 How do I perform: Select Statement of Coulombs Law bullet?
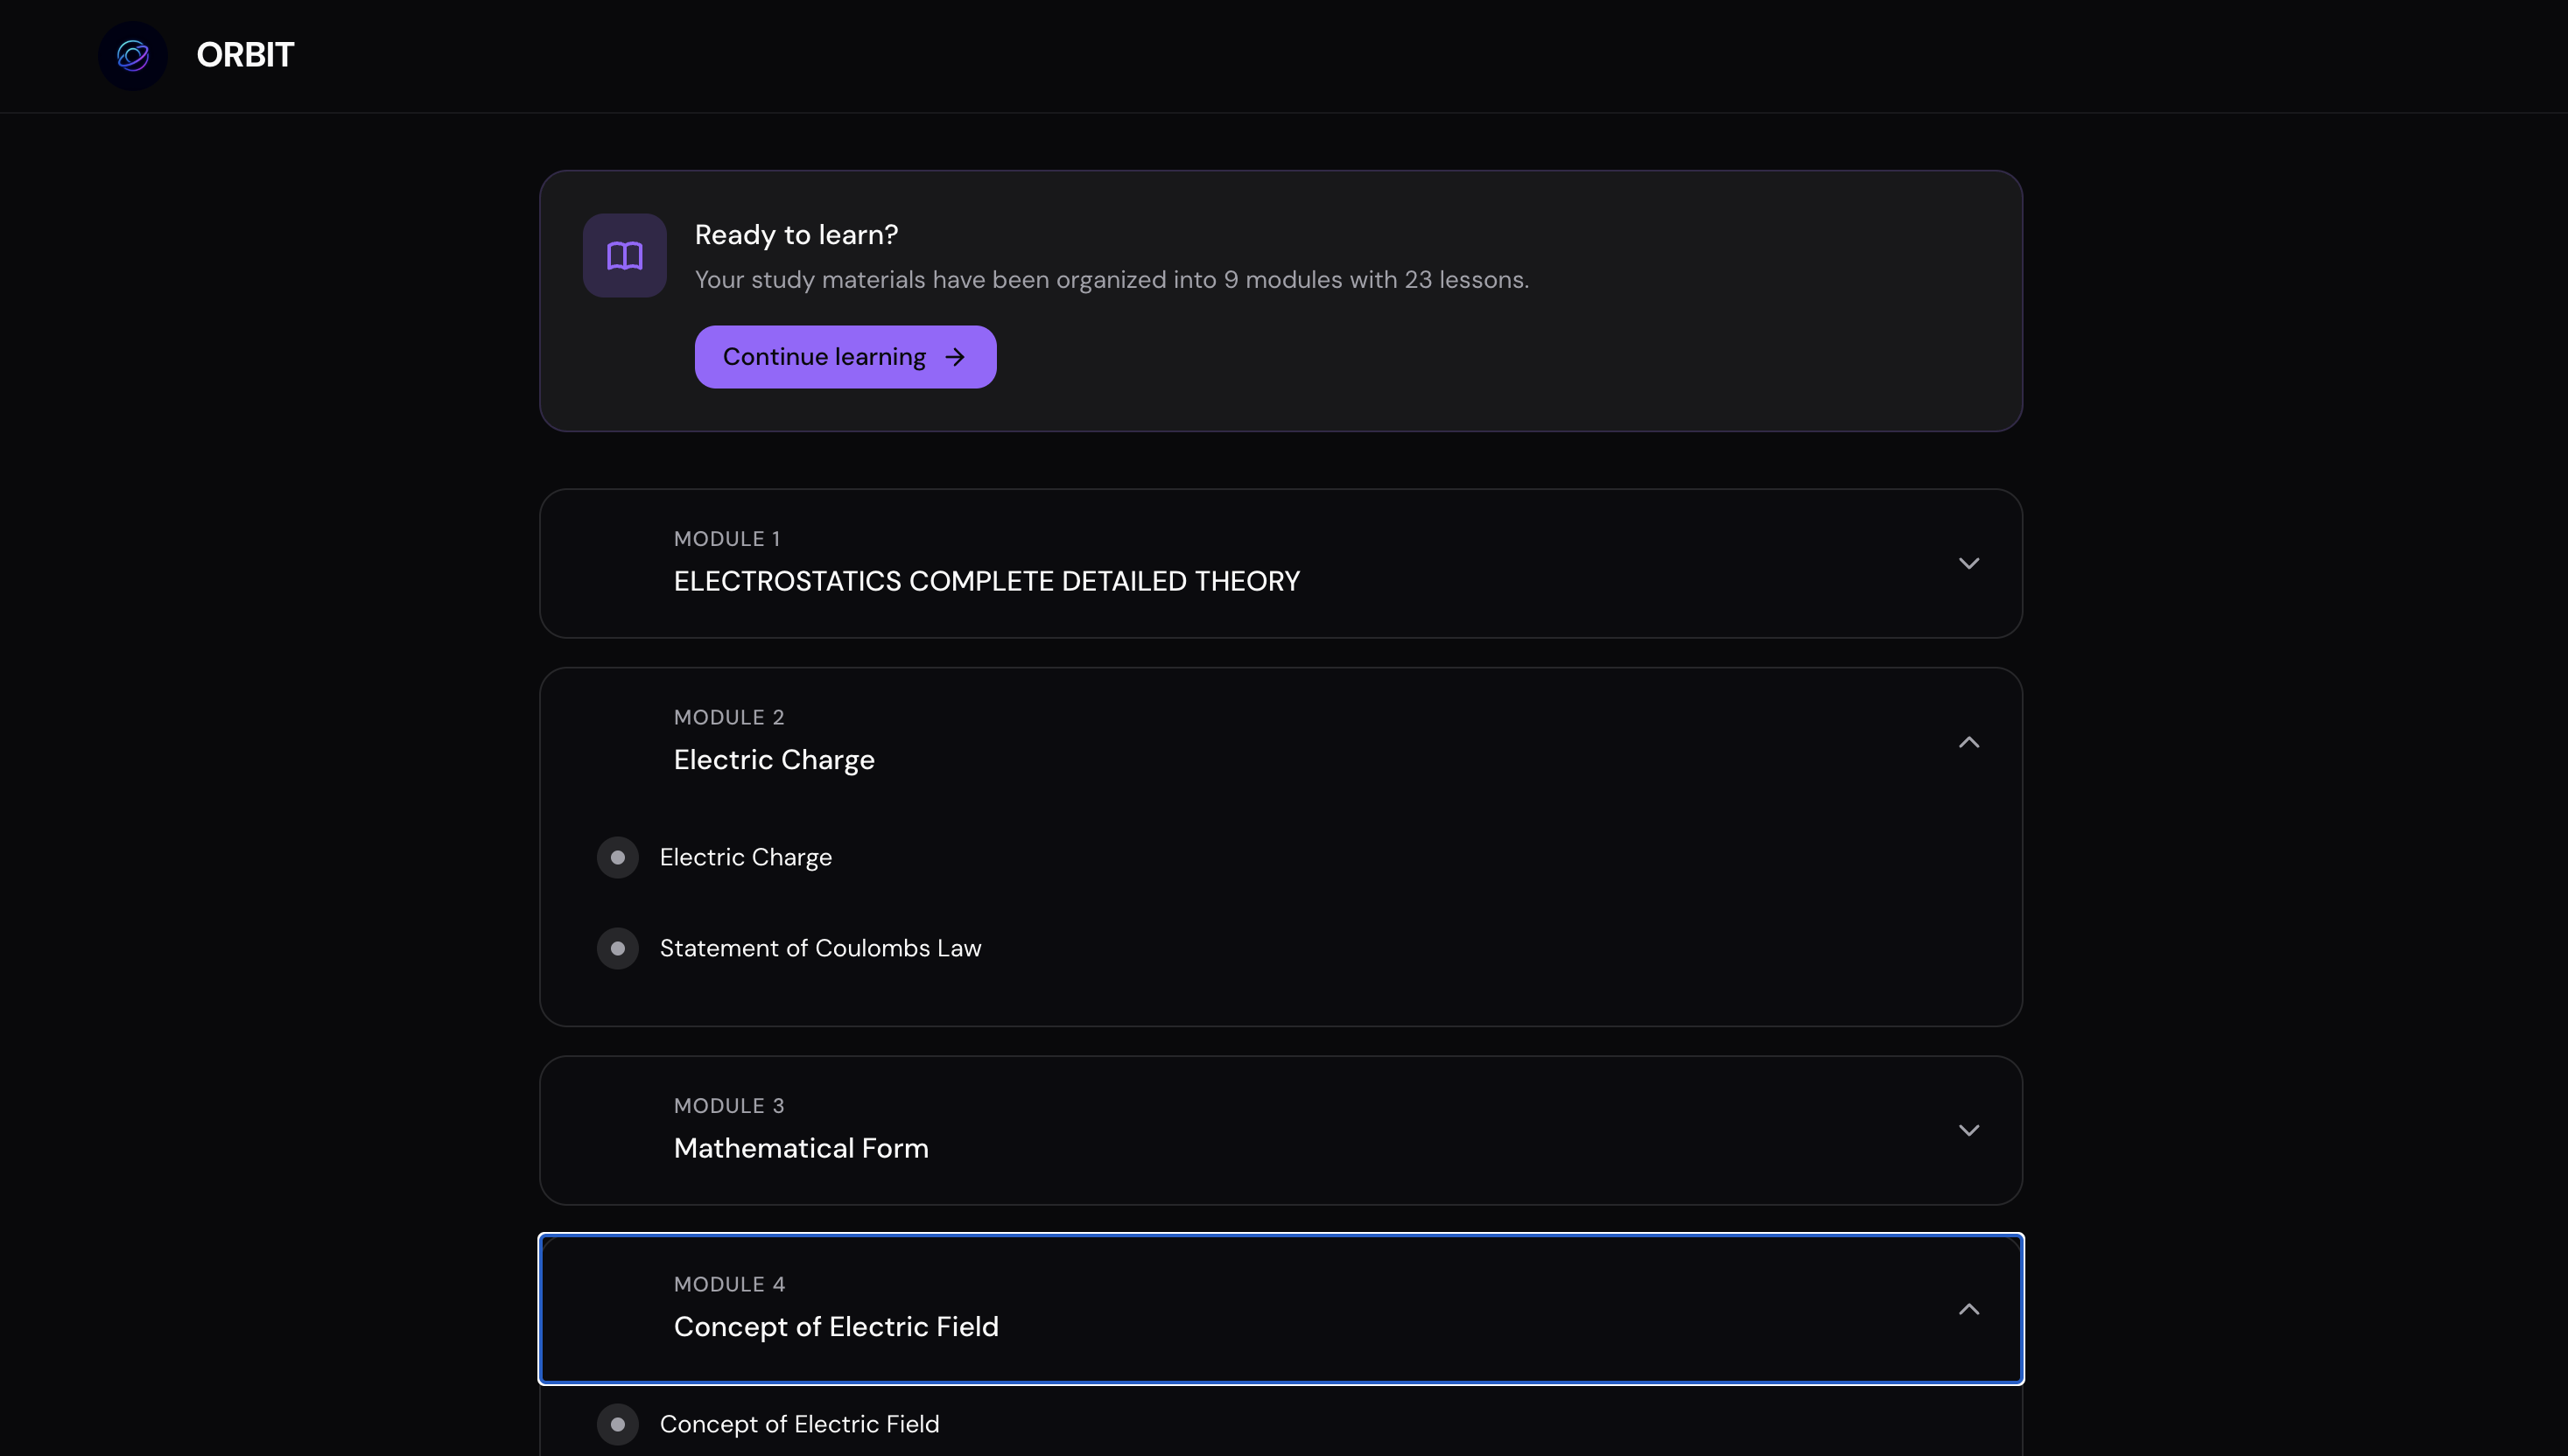pyautogui.click(x=618, y=948)
